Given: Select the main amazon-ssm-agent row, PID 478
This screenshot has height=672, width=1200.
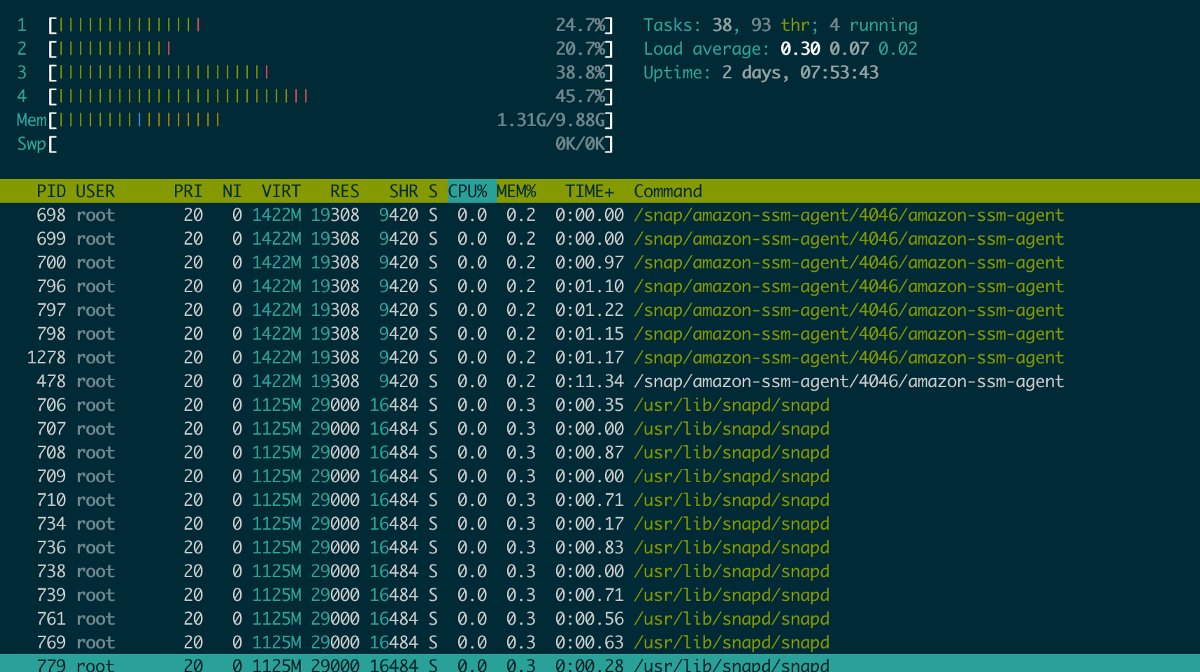Looking at the screenshot, I should click(600, 381).
